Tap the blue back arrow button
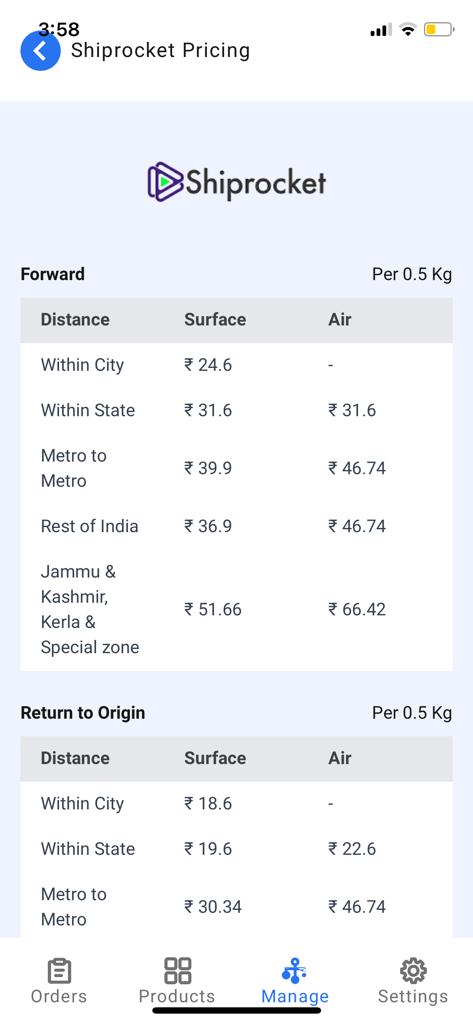Screen dimensions: 473x1024 [41, 51]
